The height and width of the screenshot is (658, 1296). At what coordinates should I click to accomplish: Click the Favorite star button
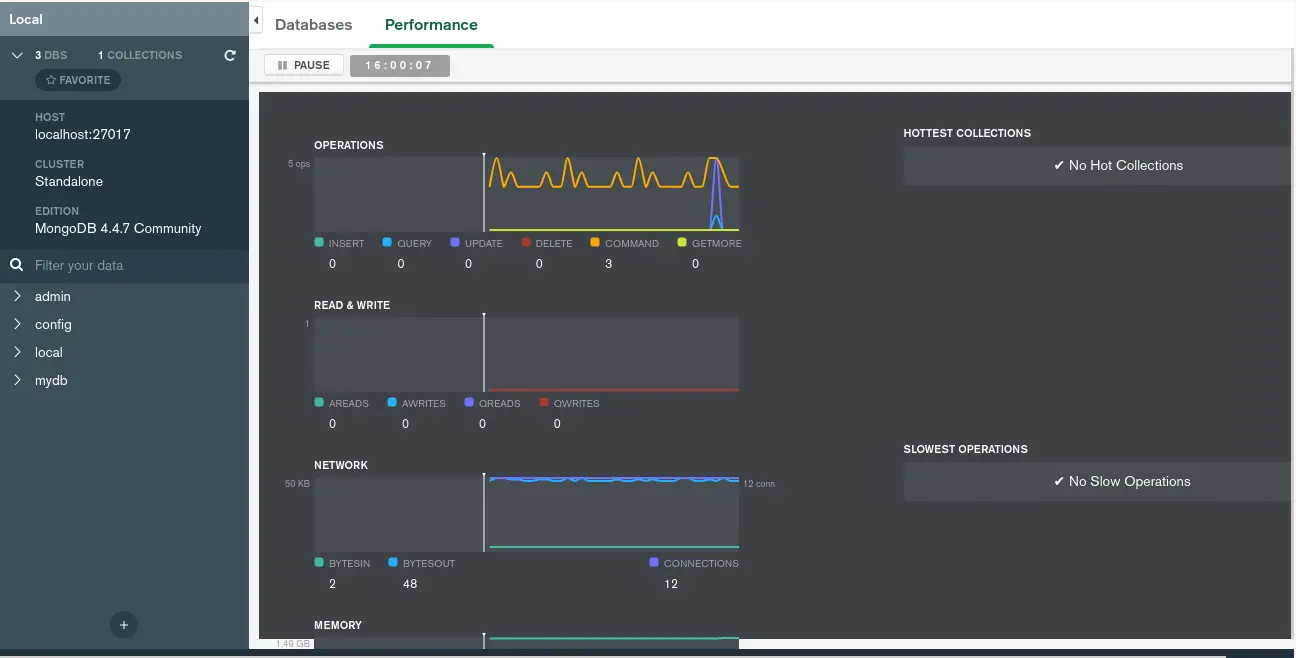[78, 80]
